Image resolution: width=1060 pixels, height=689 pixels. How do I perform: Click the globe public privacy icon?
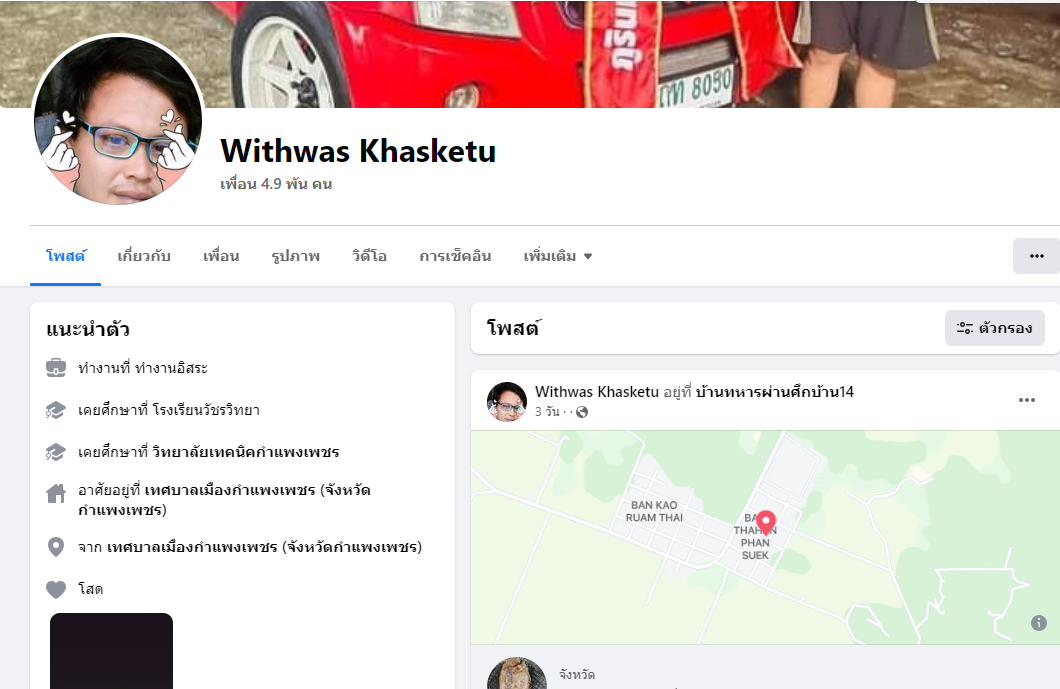[581, 412]
